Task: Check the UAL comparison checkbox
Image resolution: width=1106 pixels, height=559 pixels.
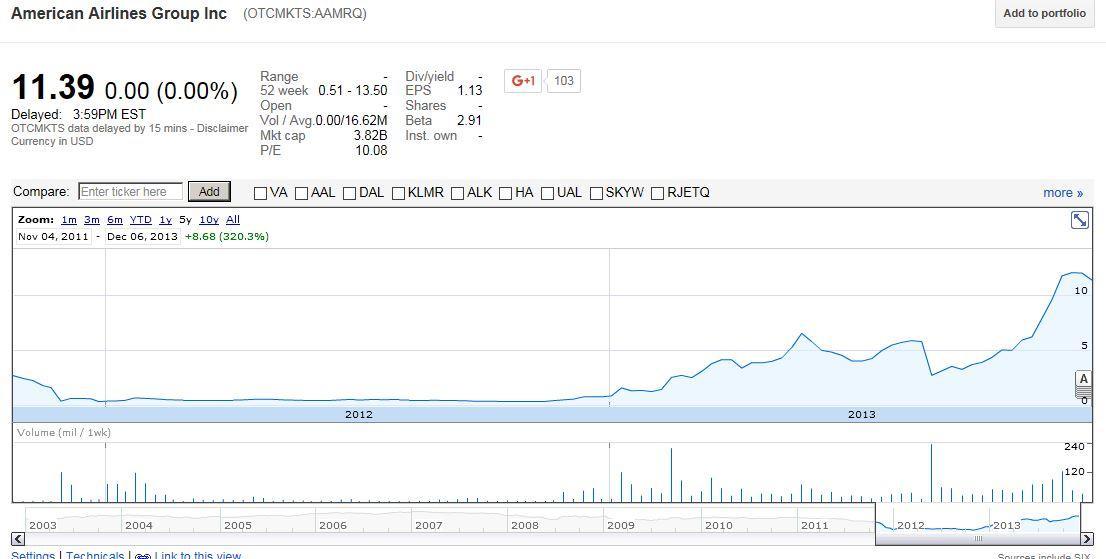Action: (x=547, y=193)
